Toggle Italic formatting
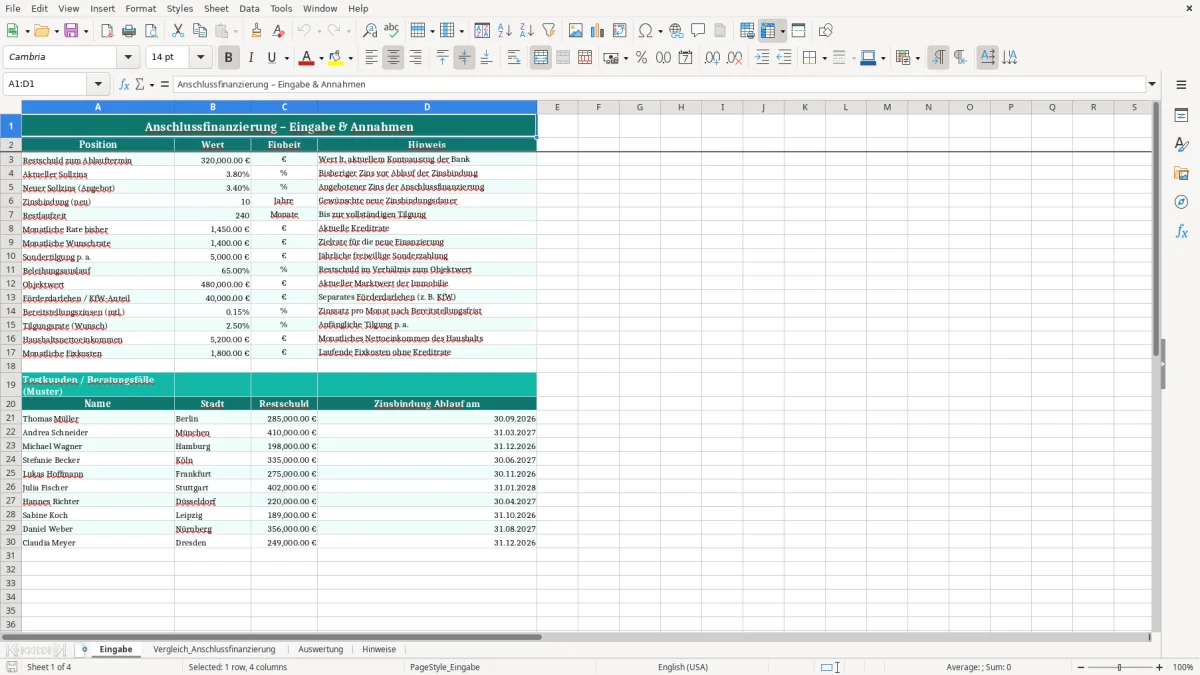The image size is (1200, 675). (251, 58)
